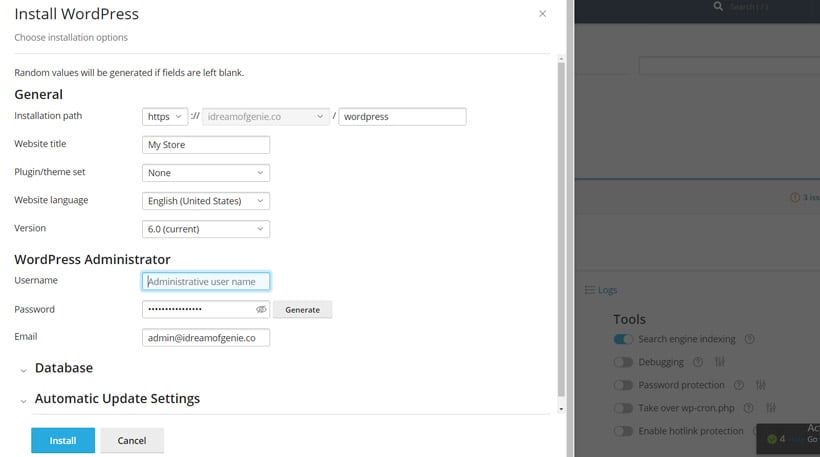Click help icon next to Debugging
The width and height of the screenshot is (820, 457).
click(698, 362)
